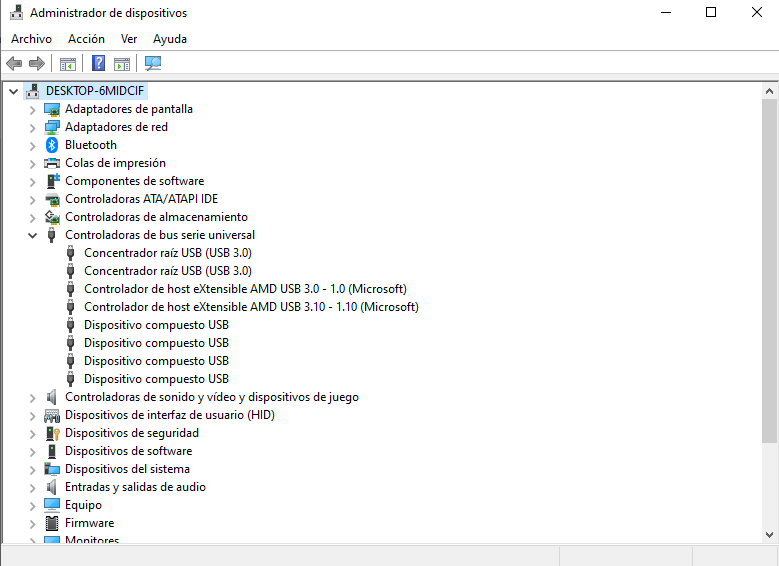Click the Controladoras de almacenamiento icon
This screenshot has height=566, width=779.
[x=52, y=217]
